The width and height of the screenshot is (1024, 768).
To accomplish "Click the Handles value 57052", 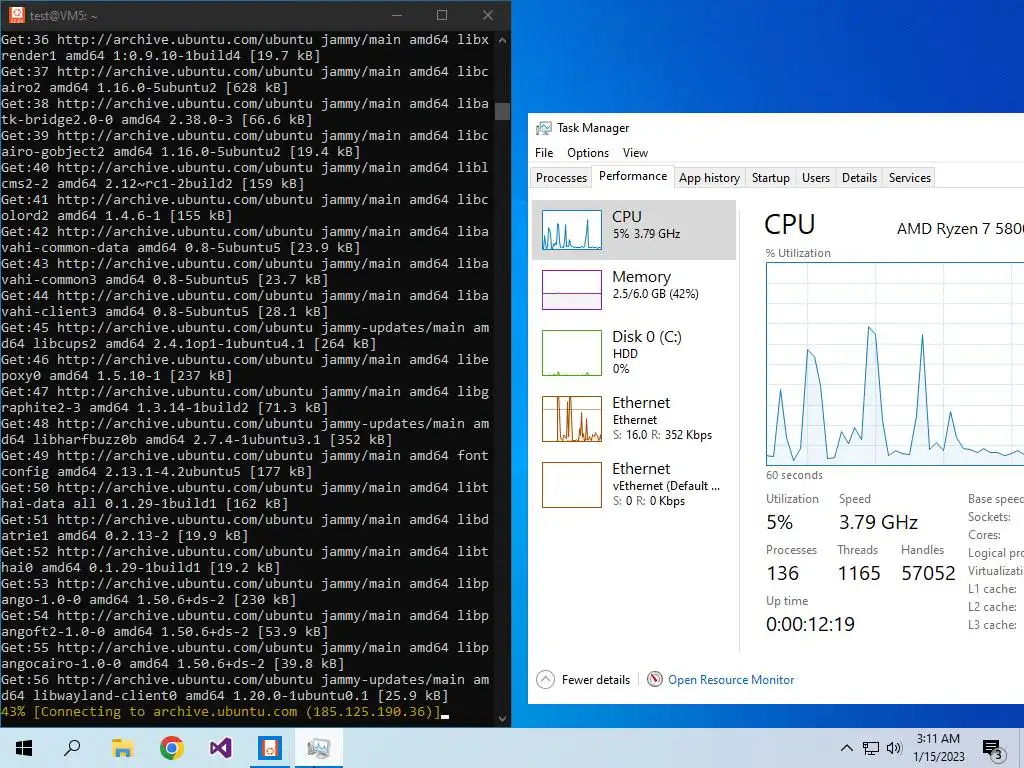I will point(928,573).
